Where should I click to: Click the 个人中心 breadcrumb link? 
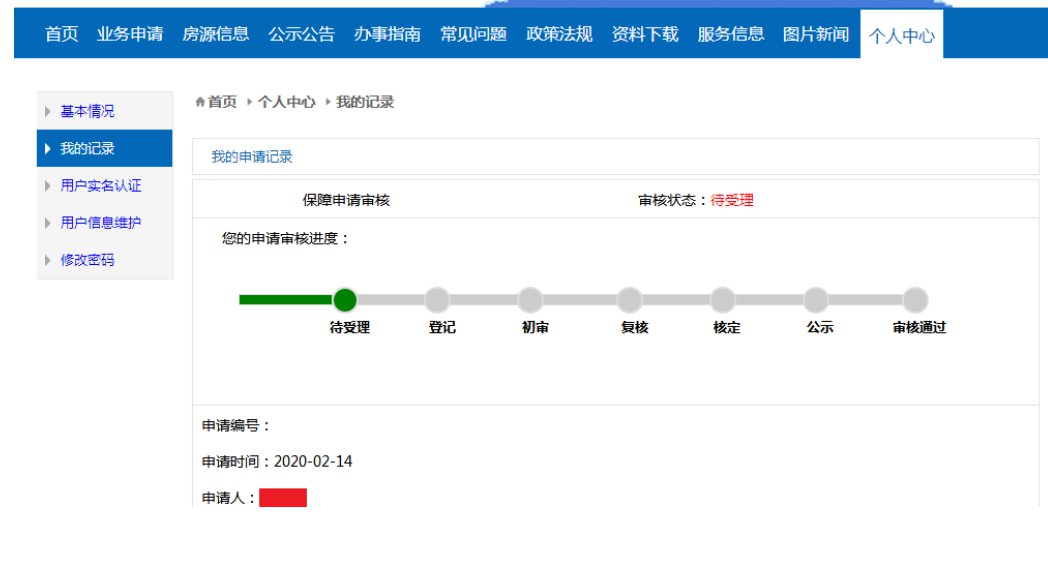click(286, 103)
